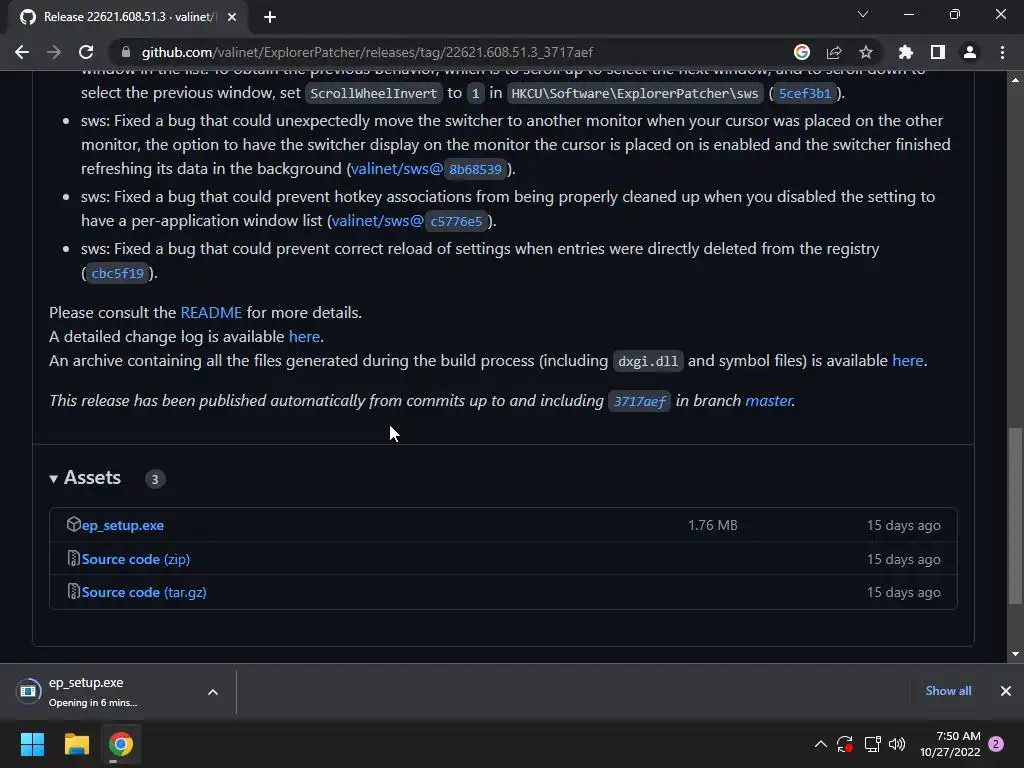Open Google Chrome from the taskbar
Viewport: 1024px width, 768px height.
[121, 744]
